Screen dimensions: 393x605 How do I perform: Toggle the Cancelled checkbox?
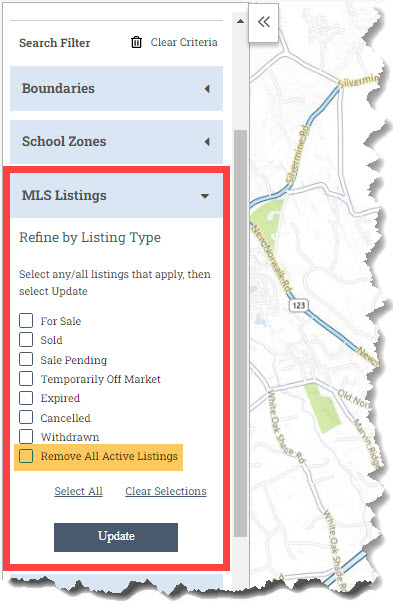[26, 417]
